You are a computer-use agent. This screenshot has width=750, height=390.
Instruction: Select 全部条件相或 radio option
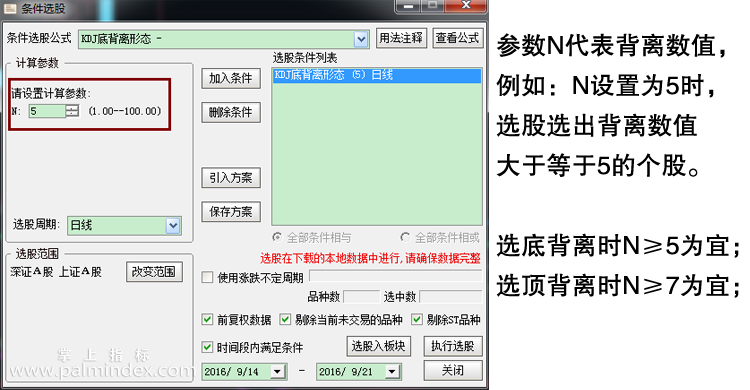point(405,237)
